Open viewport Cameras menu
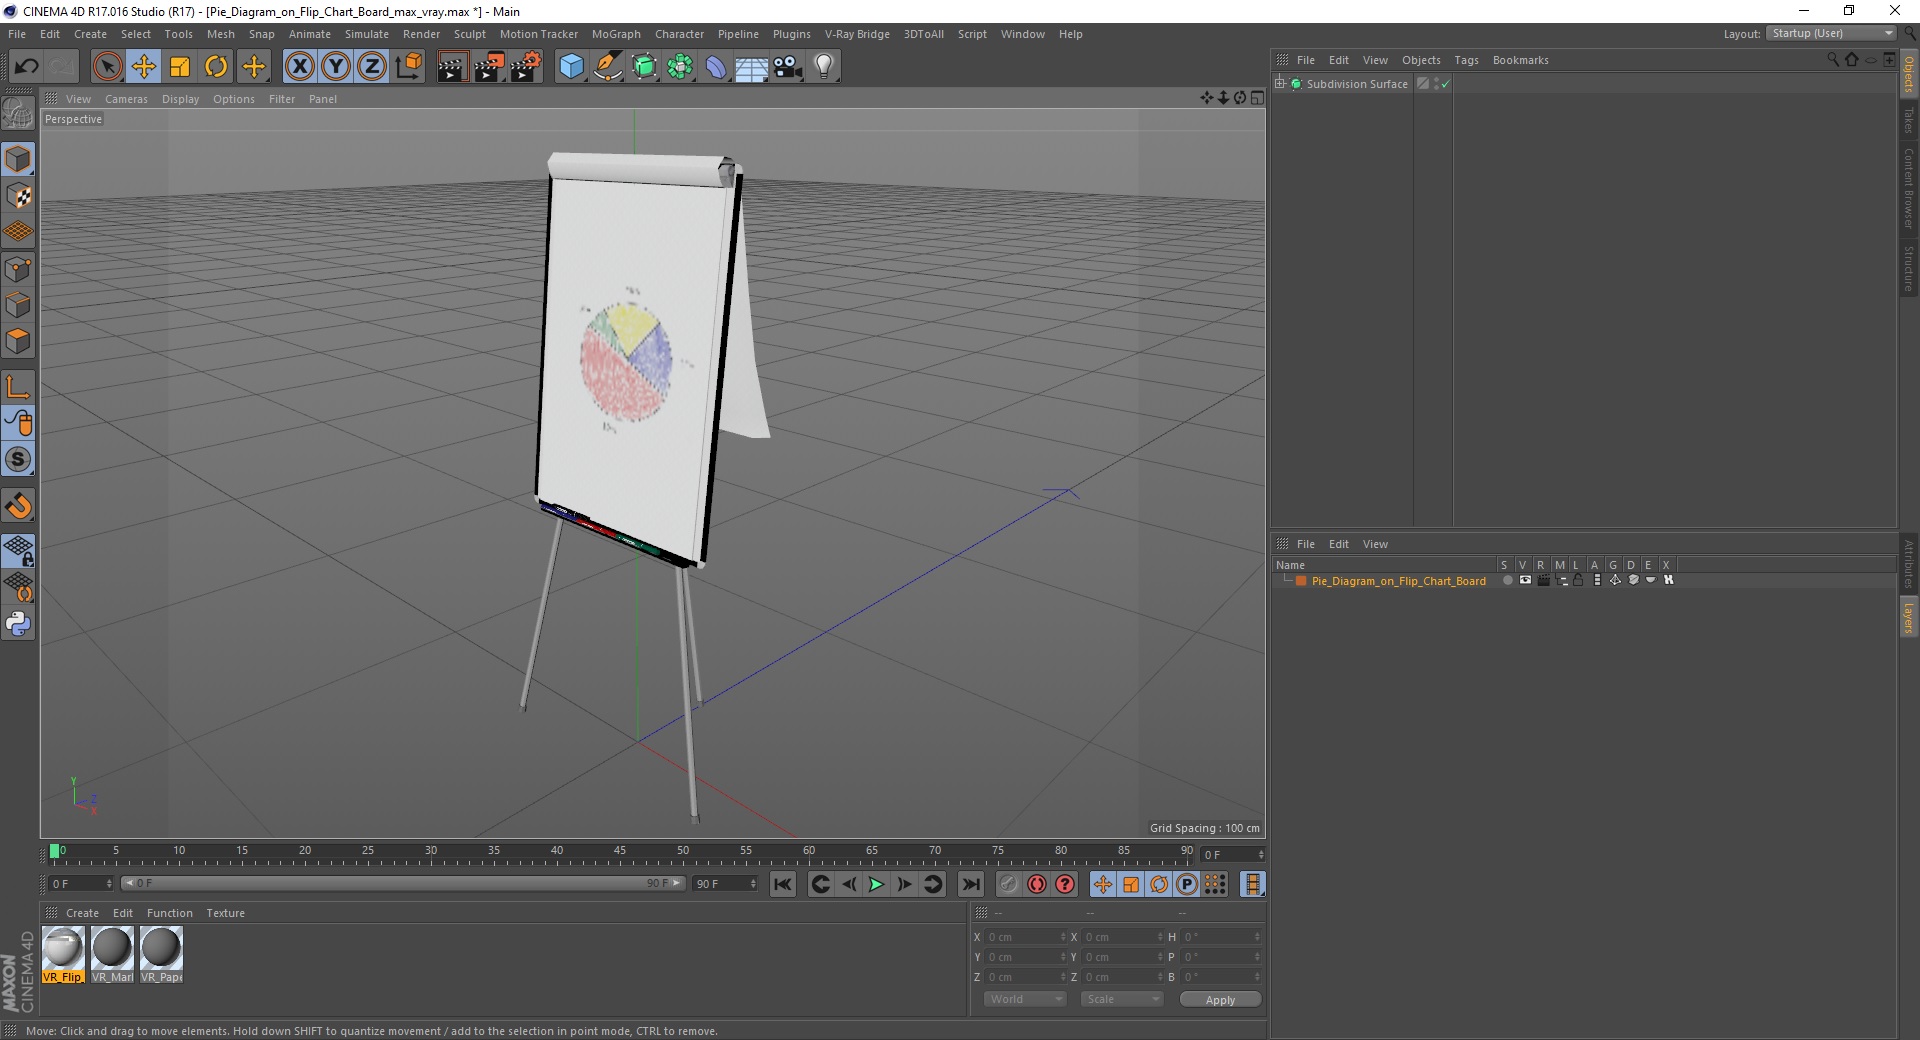The image size is (1920, 1040). coord(126,99)
